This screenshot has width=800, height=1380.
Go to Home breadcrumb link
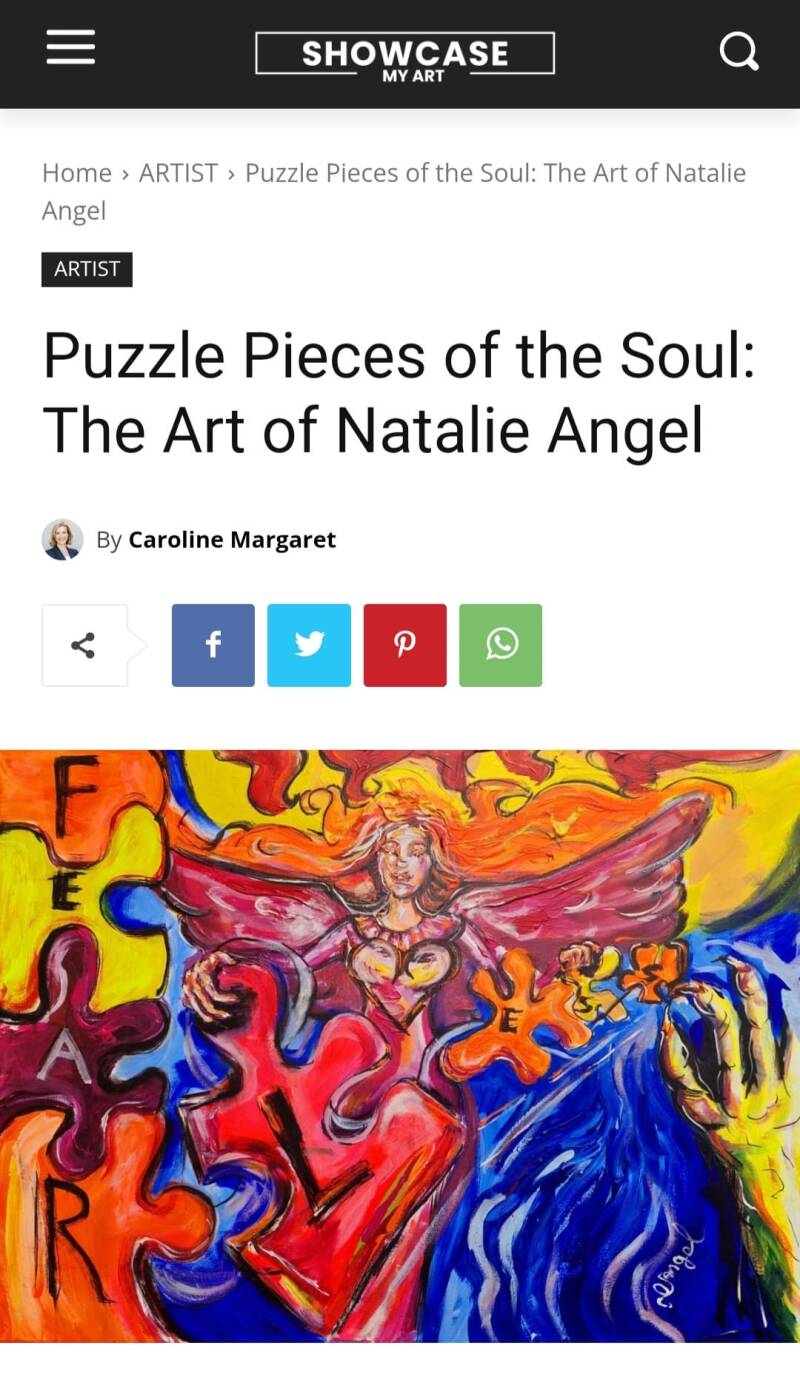tap(77, 173)
